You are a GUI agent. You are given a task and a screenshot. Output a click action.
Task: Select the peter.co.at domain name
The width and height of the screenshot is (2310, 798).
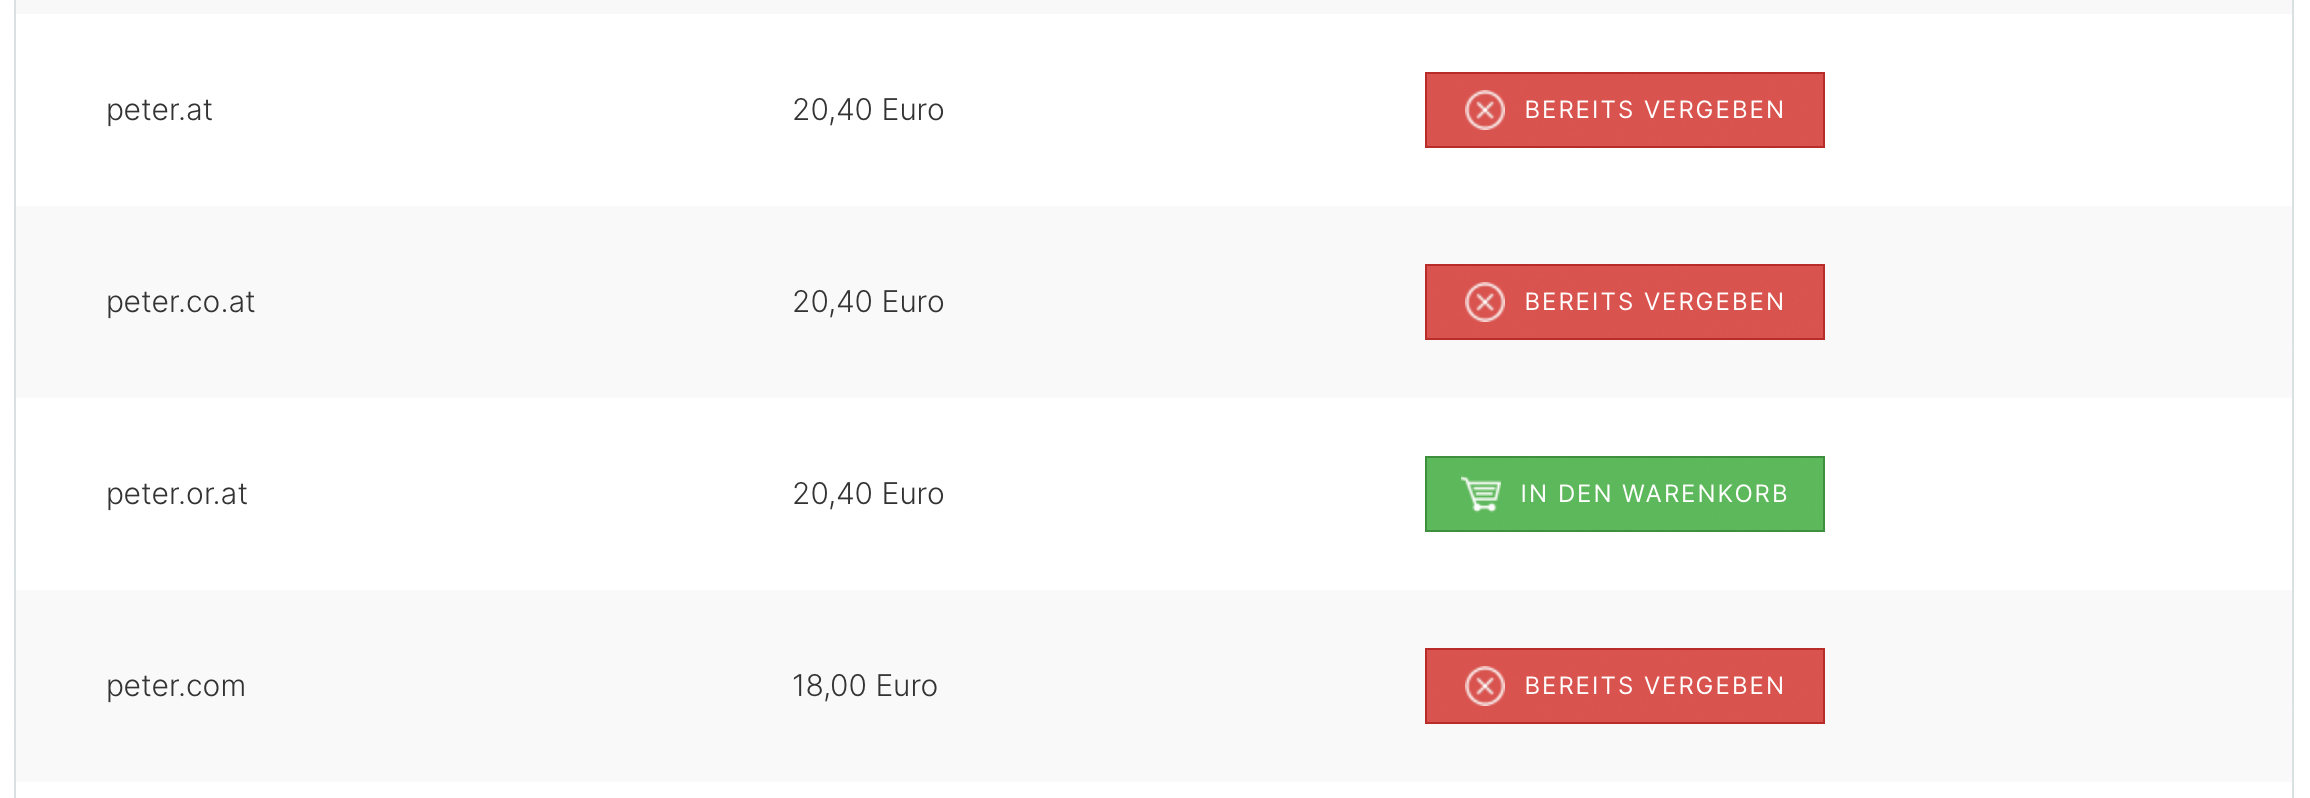pyautogui.click(x=181, y=302)
